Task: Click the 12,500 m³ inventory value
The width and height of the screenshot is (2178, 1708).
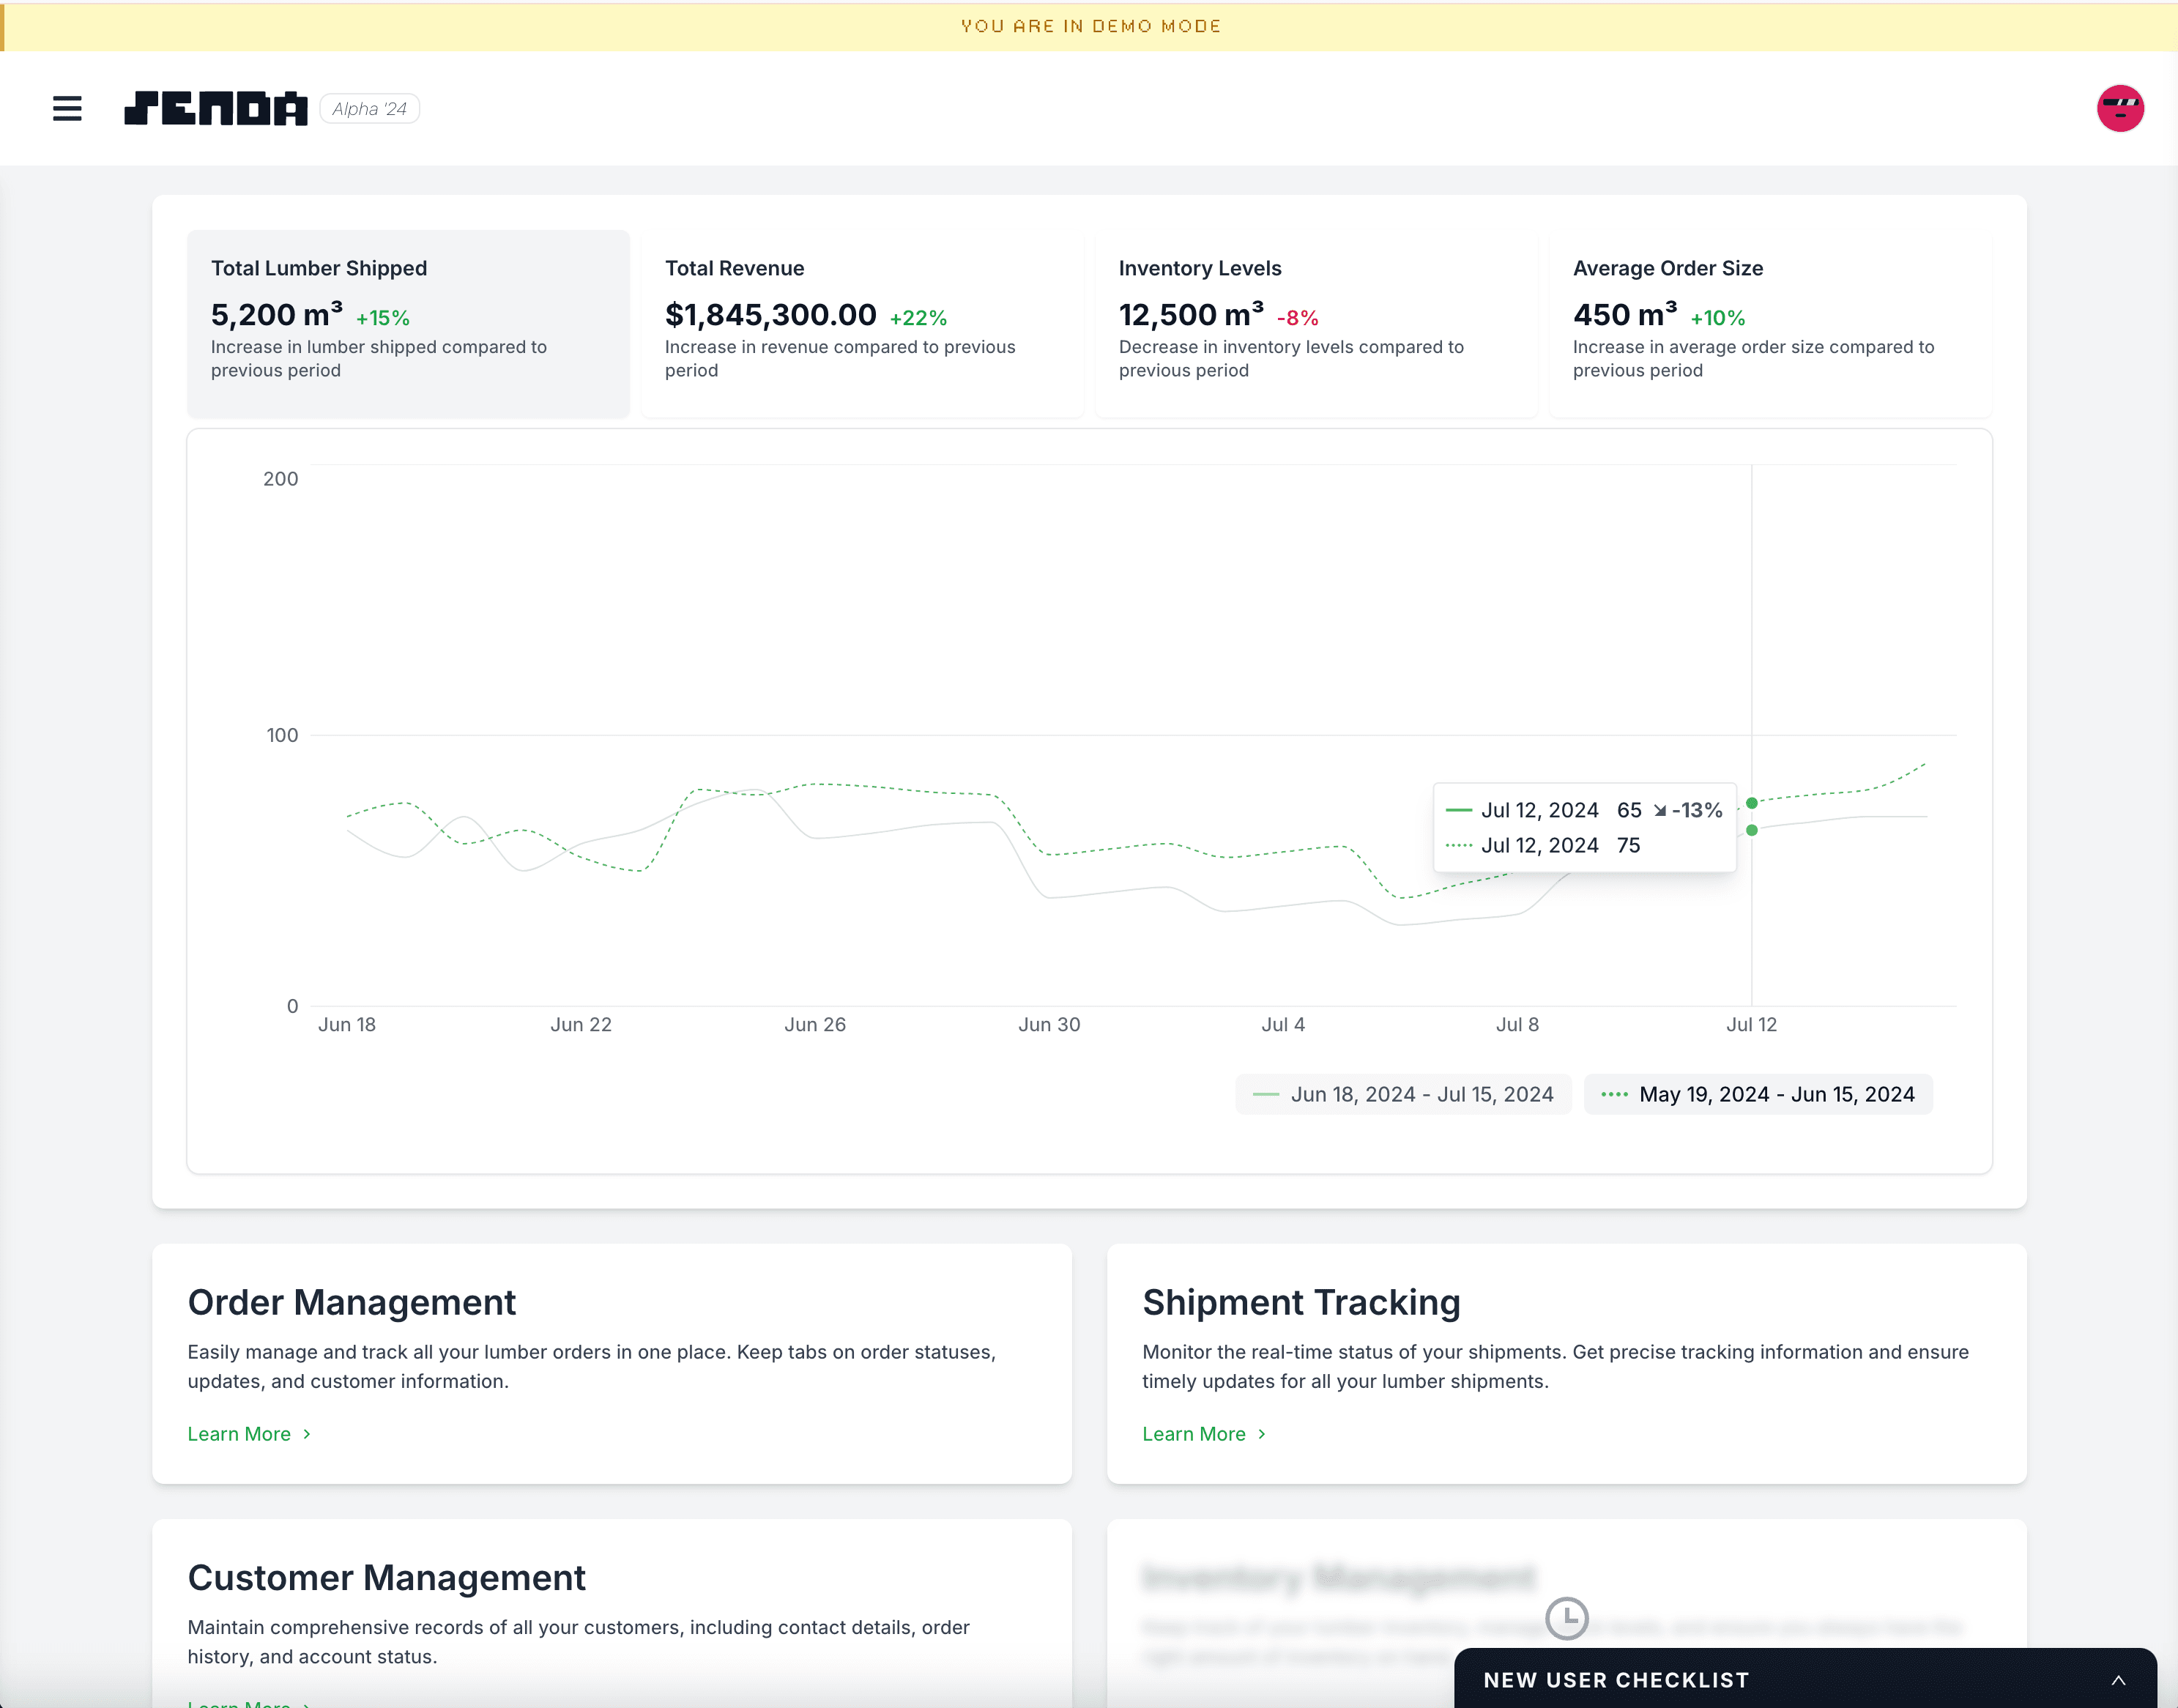Action: [1191, 315]
